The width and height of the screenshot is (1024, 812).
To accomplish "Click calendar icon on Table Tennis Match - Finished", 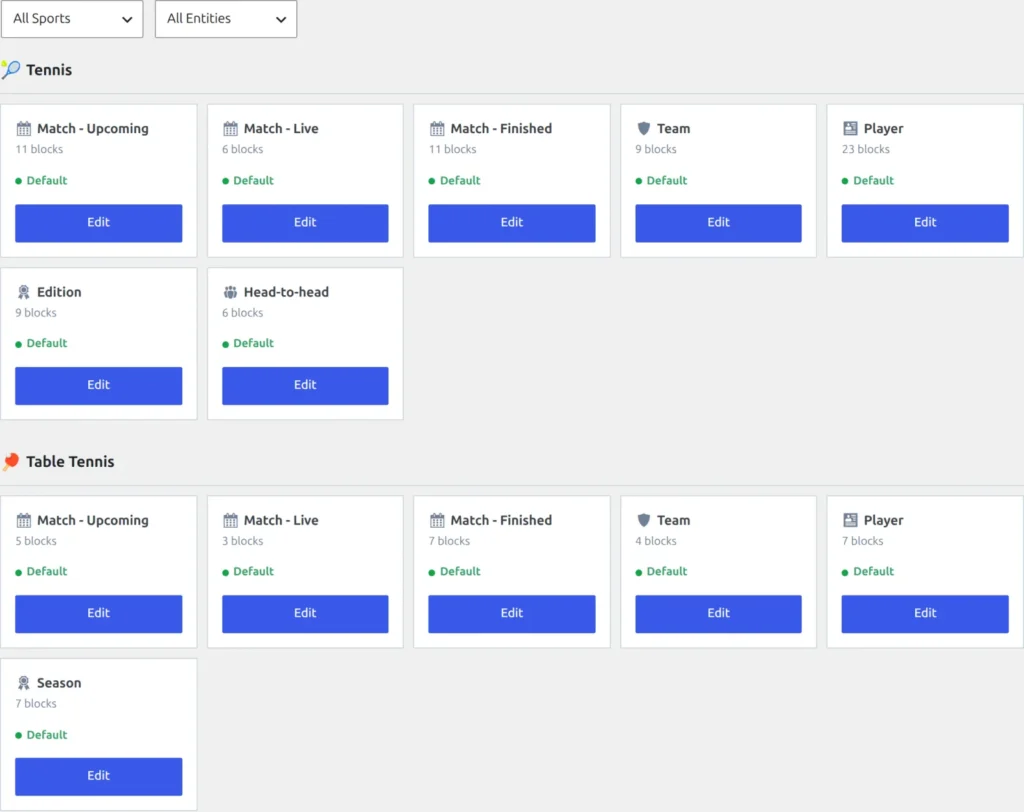I will click(437, 520).
